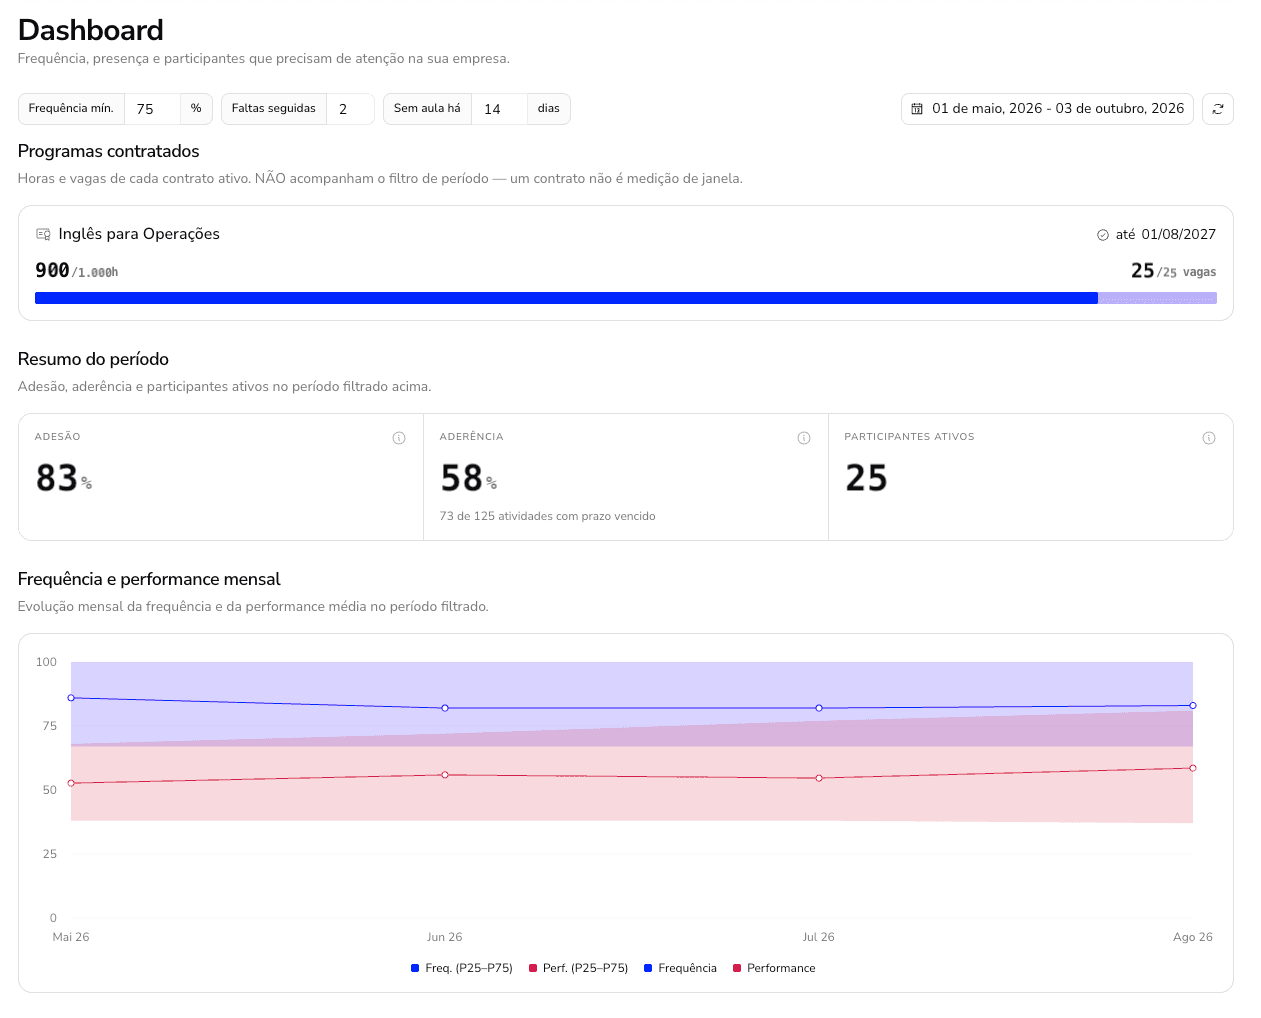Edit the Faltas seguidas value field
The image size is (1261, 1018).
(350, 109)
